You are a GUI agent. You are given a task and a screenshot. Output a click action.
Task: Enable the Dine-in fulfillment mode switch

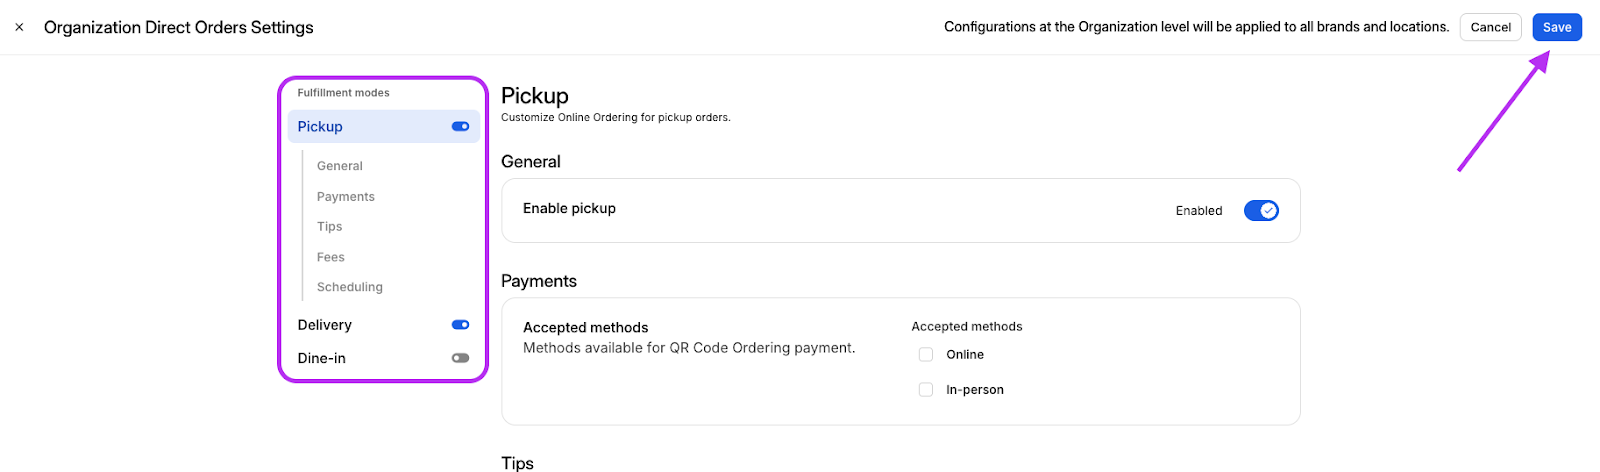pos(460,358)
